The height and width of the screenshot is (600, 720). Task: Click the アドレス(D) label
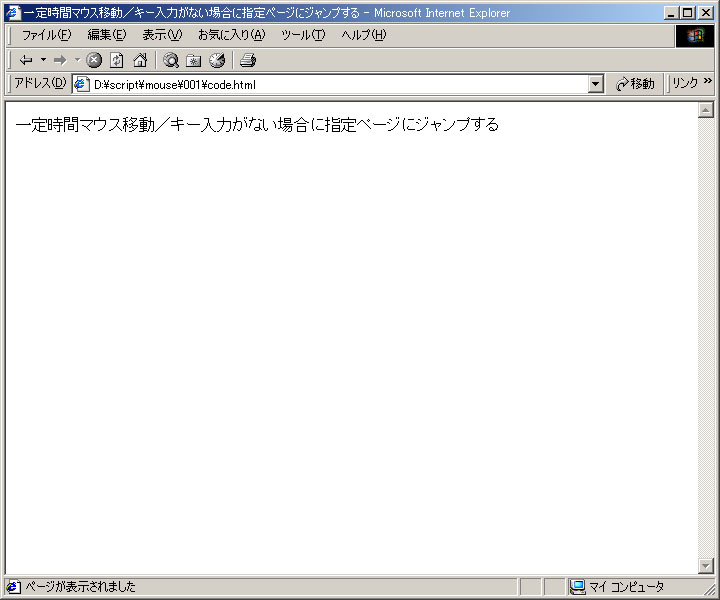pos(40,83)
